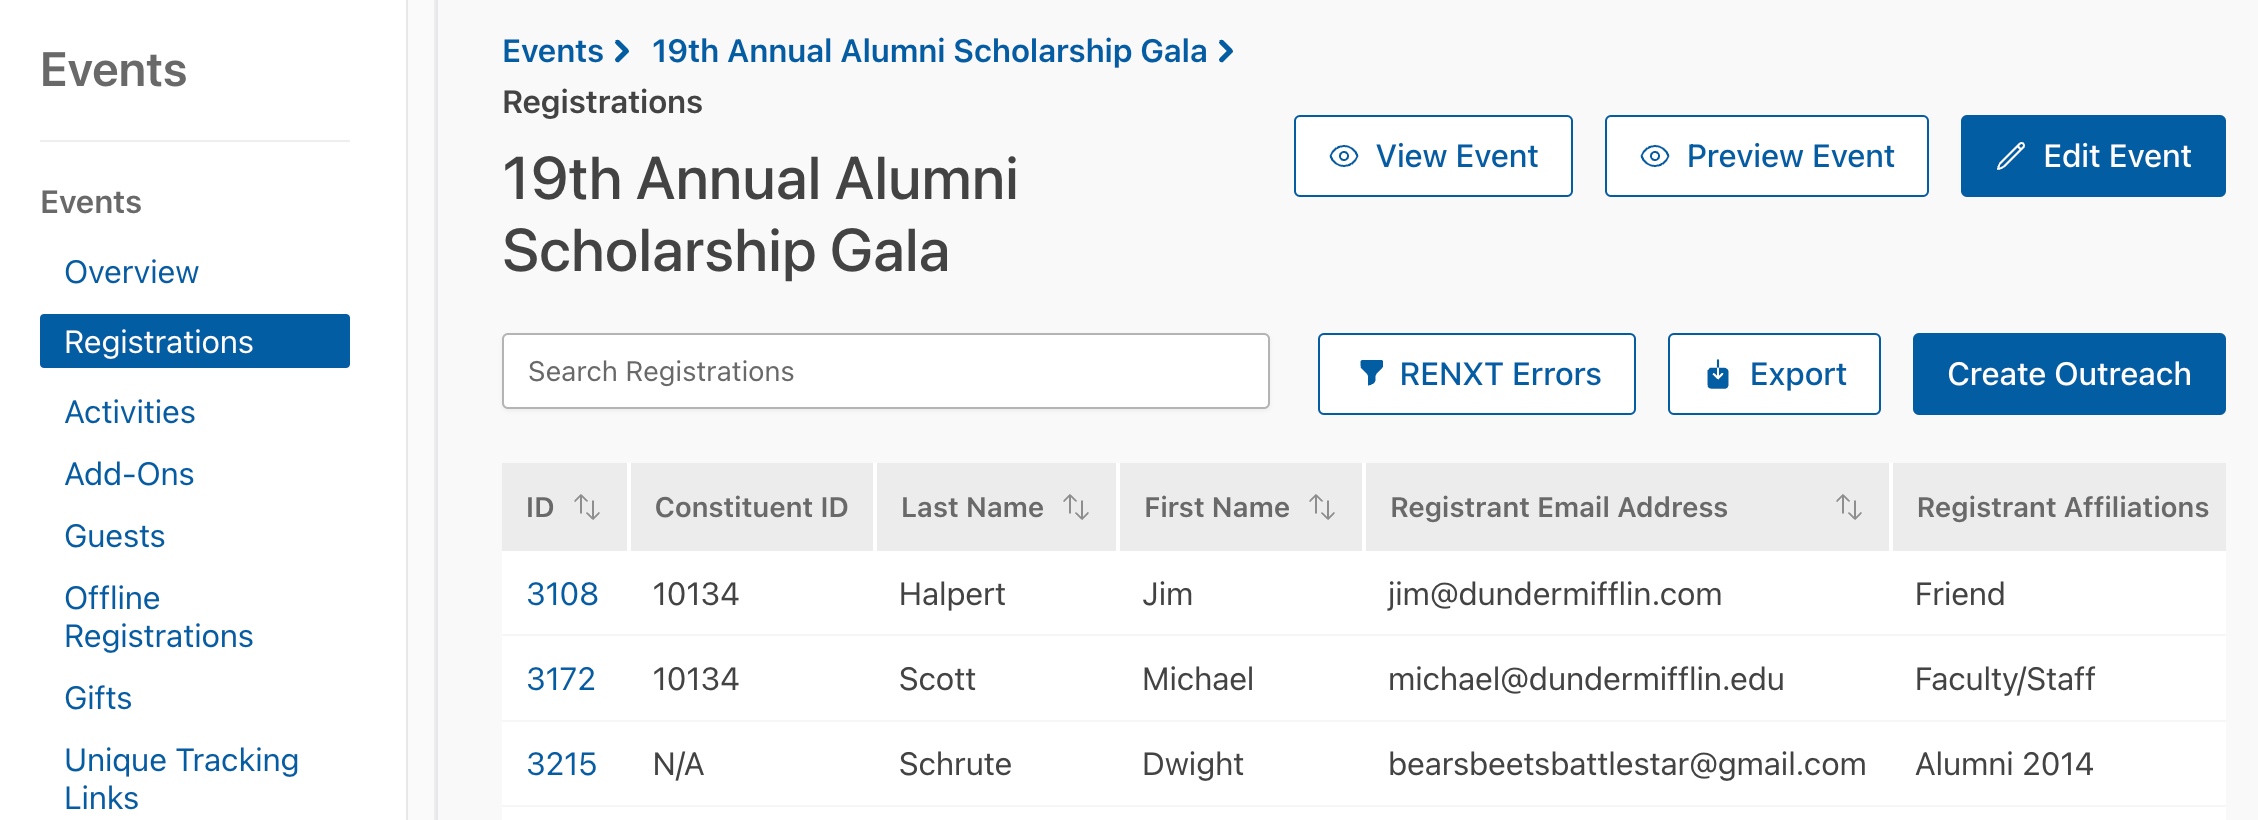Open the Activities sidebar item
Screen dimensions: 2258x820
(x=130, y=412)
